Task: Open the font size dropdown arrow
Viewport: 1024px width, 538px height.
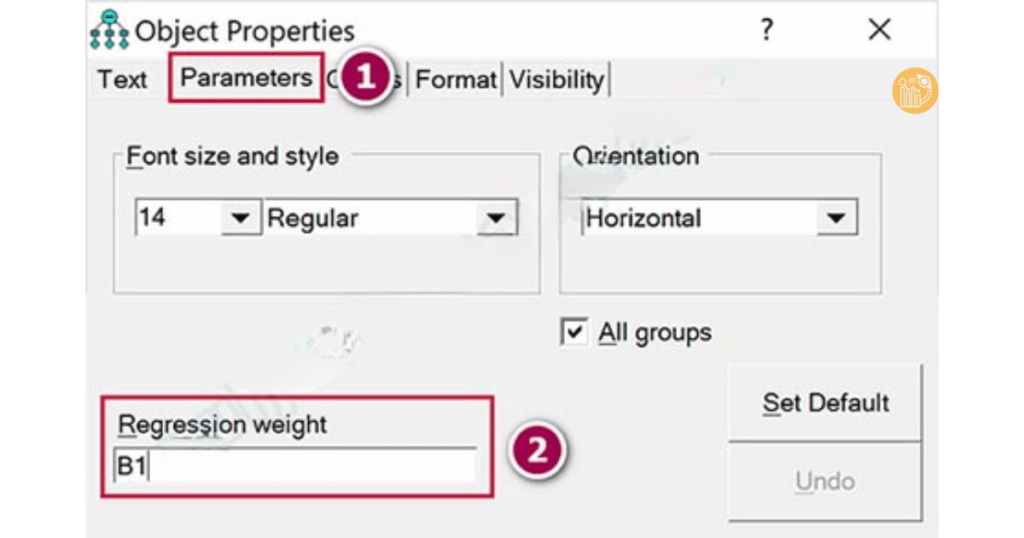Action: coord(240,218)
